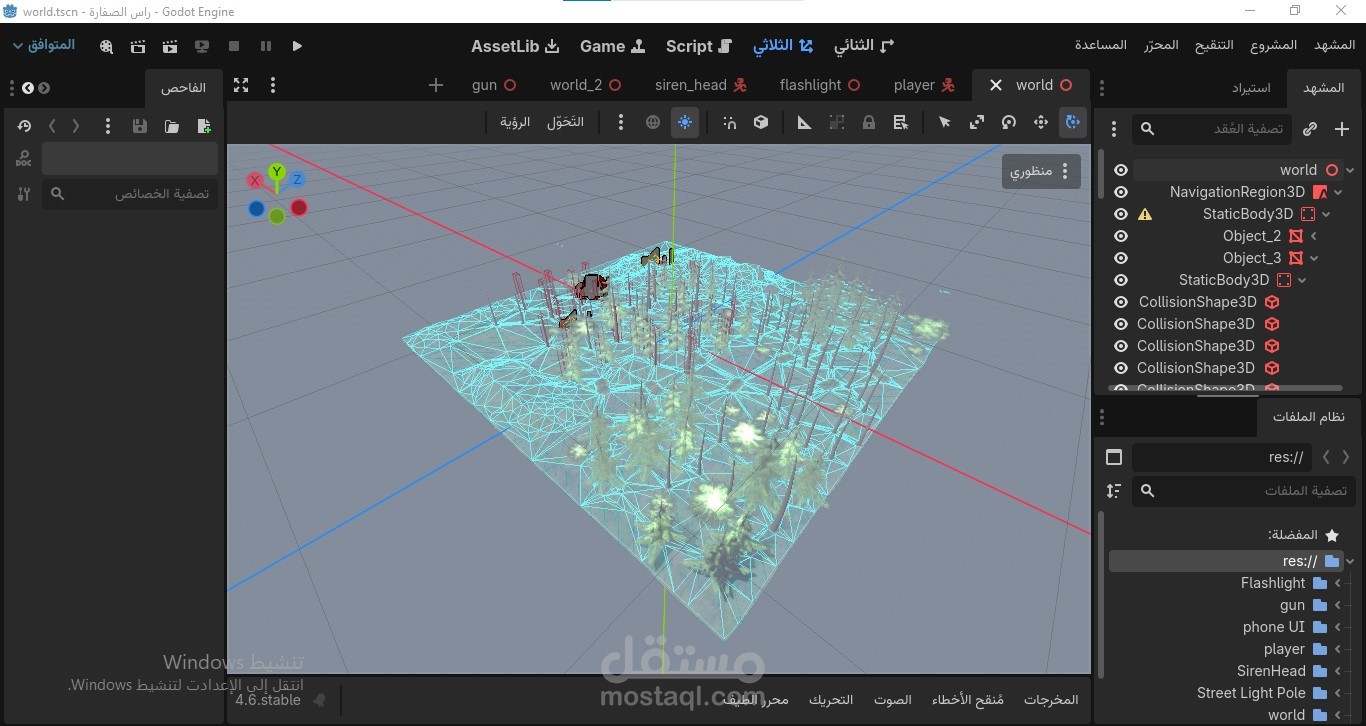1366x726 pixels.
Task: Toggle Object_2 visibility eye
Action: [x=1121, y=236]
